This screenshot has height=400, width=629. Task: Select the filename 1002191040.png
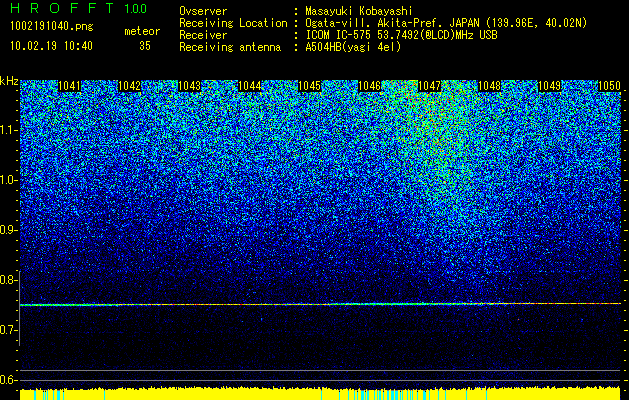52,27
